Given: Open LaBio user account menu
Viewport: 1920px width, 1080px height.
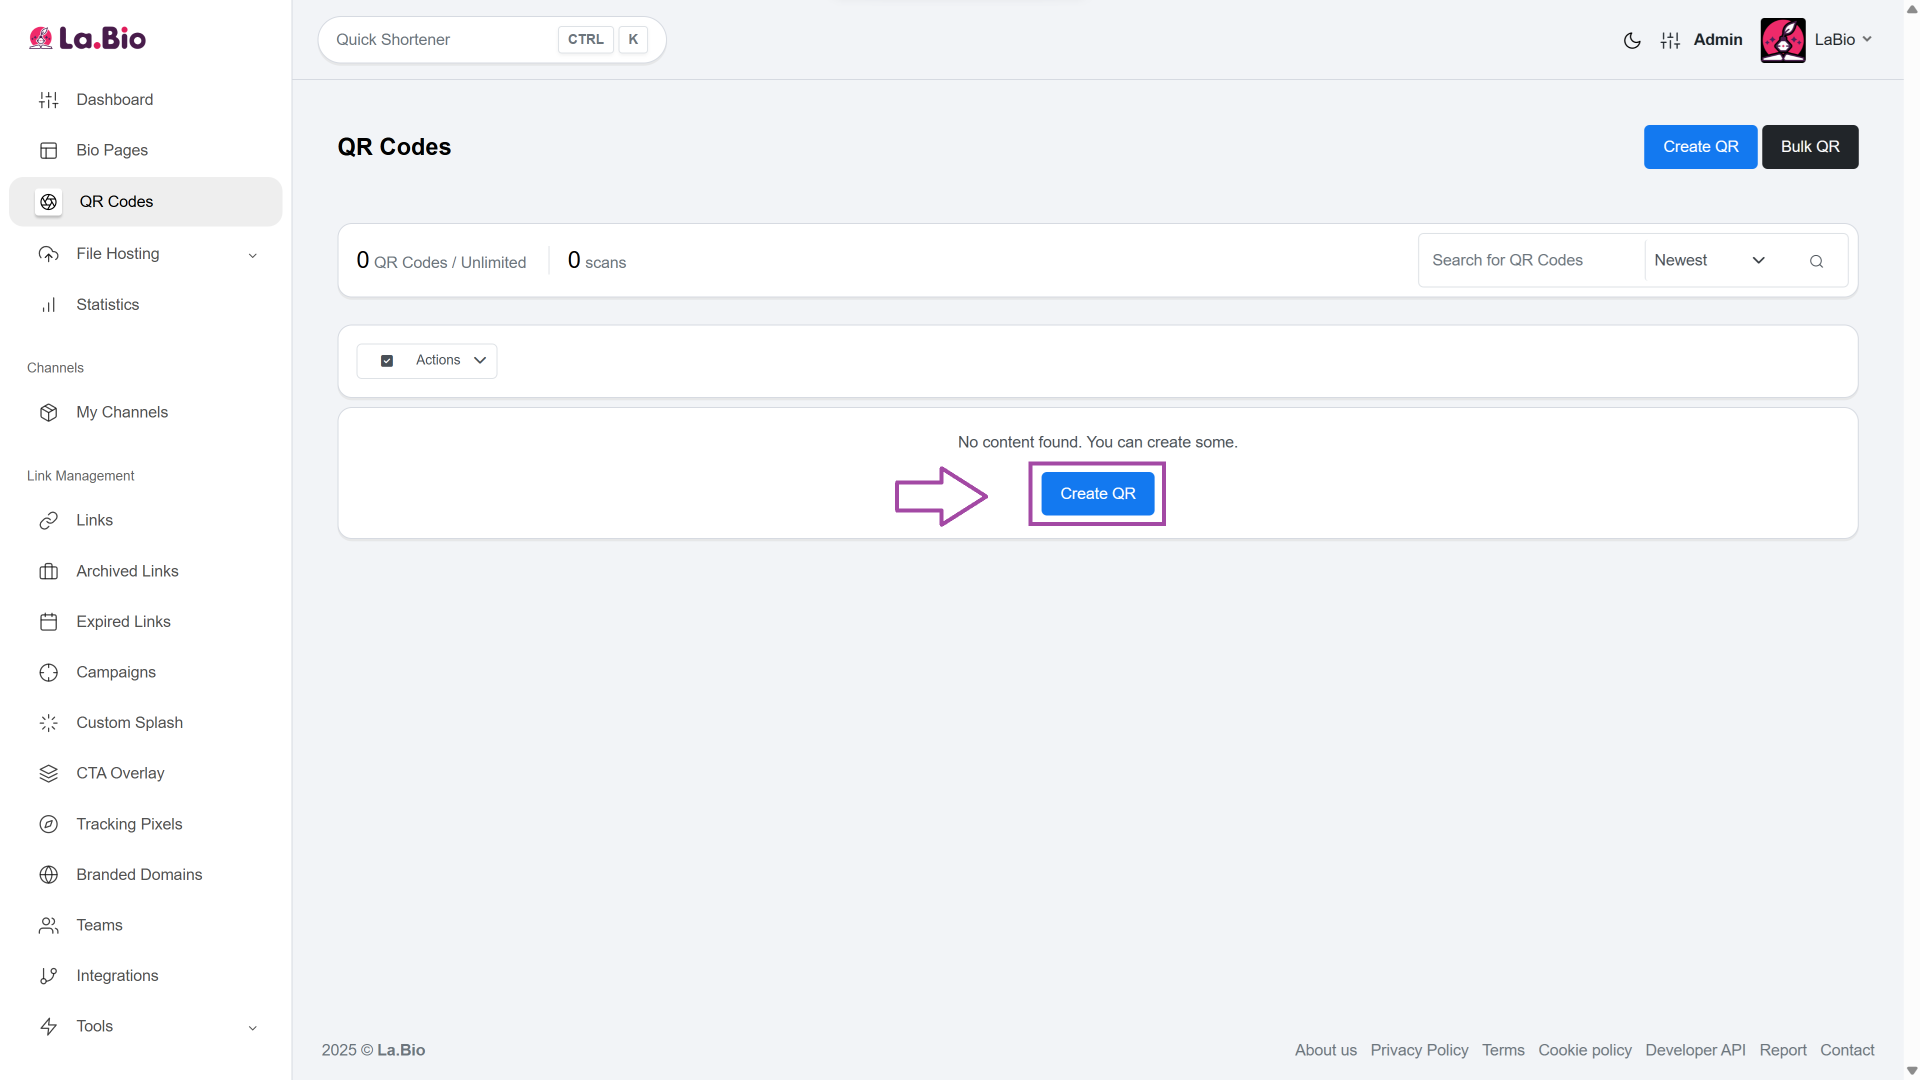Looking at the screenshot, I should click(1842, 40).
